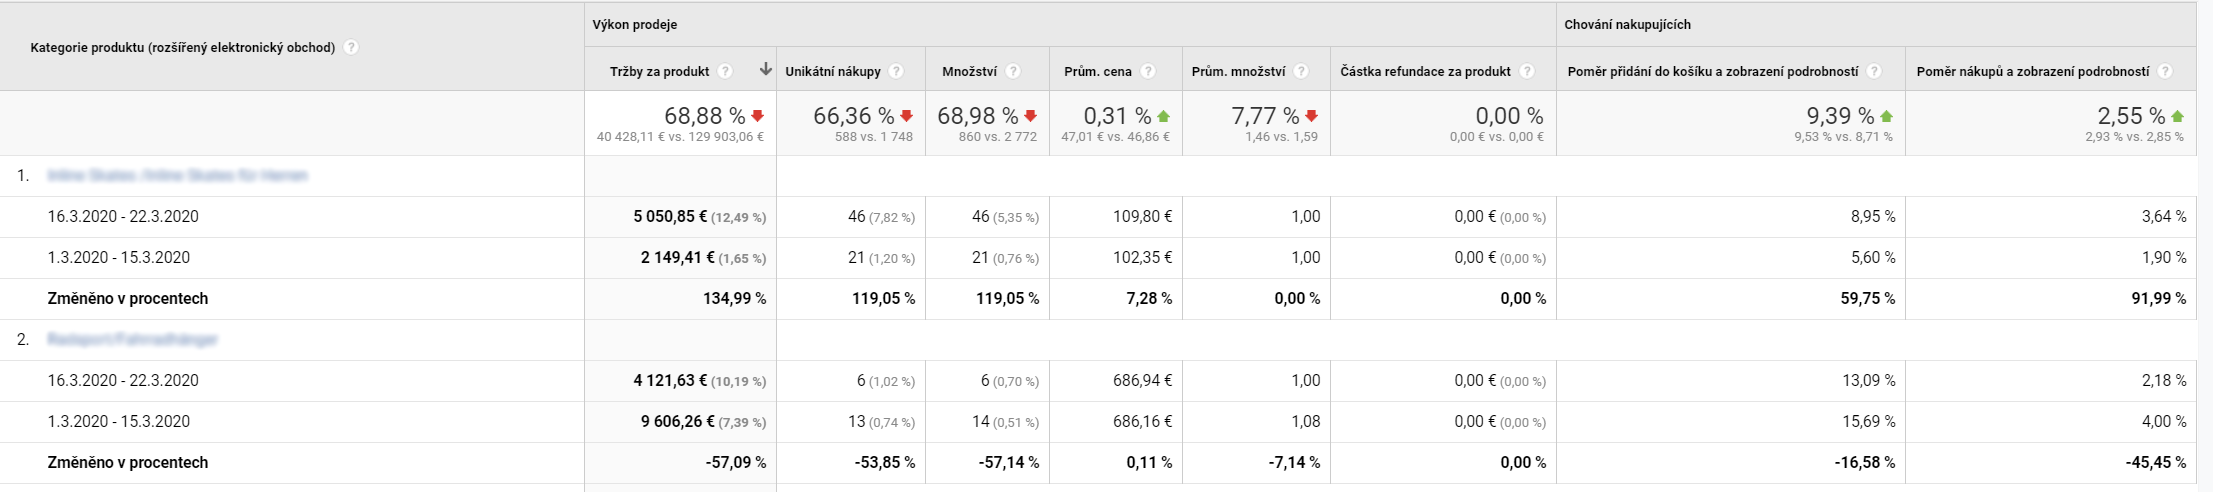Click help icon beside Prům. množství

(x=1301, y=71)
